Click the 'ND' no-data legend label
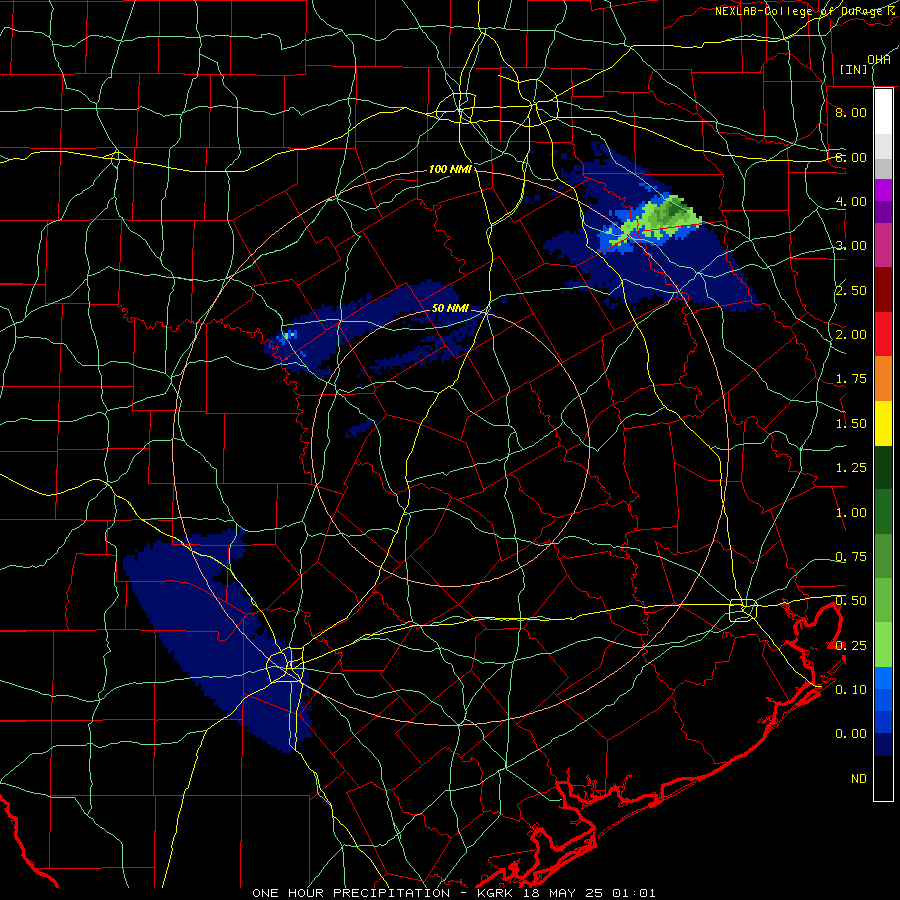 point(859,779)
